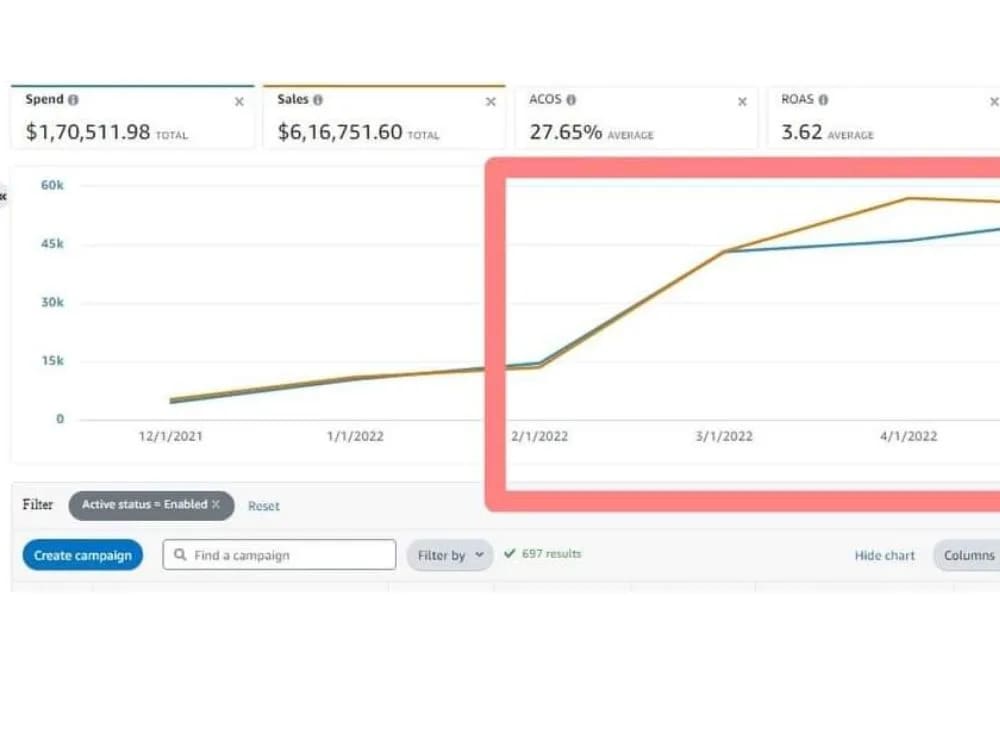1000x750 pixels.
Task: Expand the Find a campaign search suggestions
Action: point(278,554)
